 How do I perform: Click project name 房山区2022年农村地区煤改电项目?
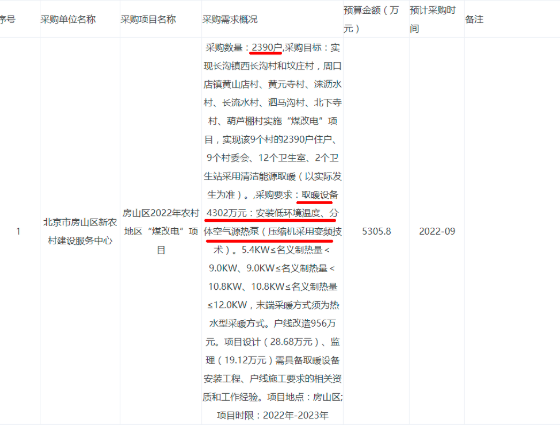tap(161, 231)
